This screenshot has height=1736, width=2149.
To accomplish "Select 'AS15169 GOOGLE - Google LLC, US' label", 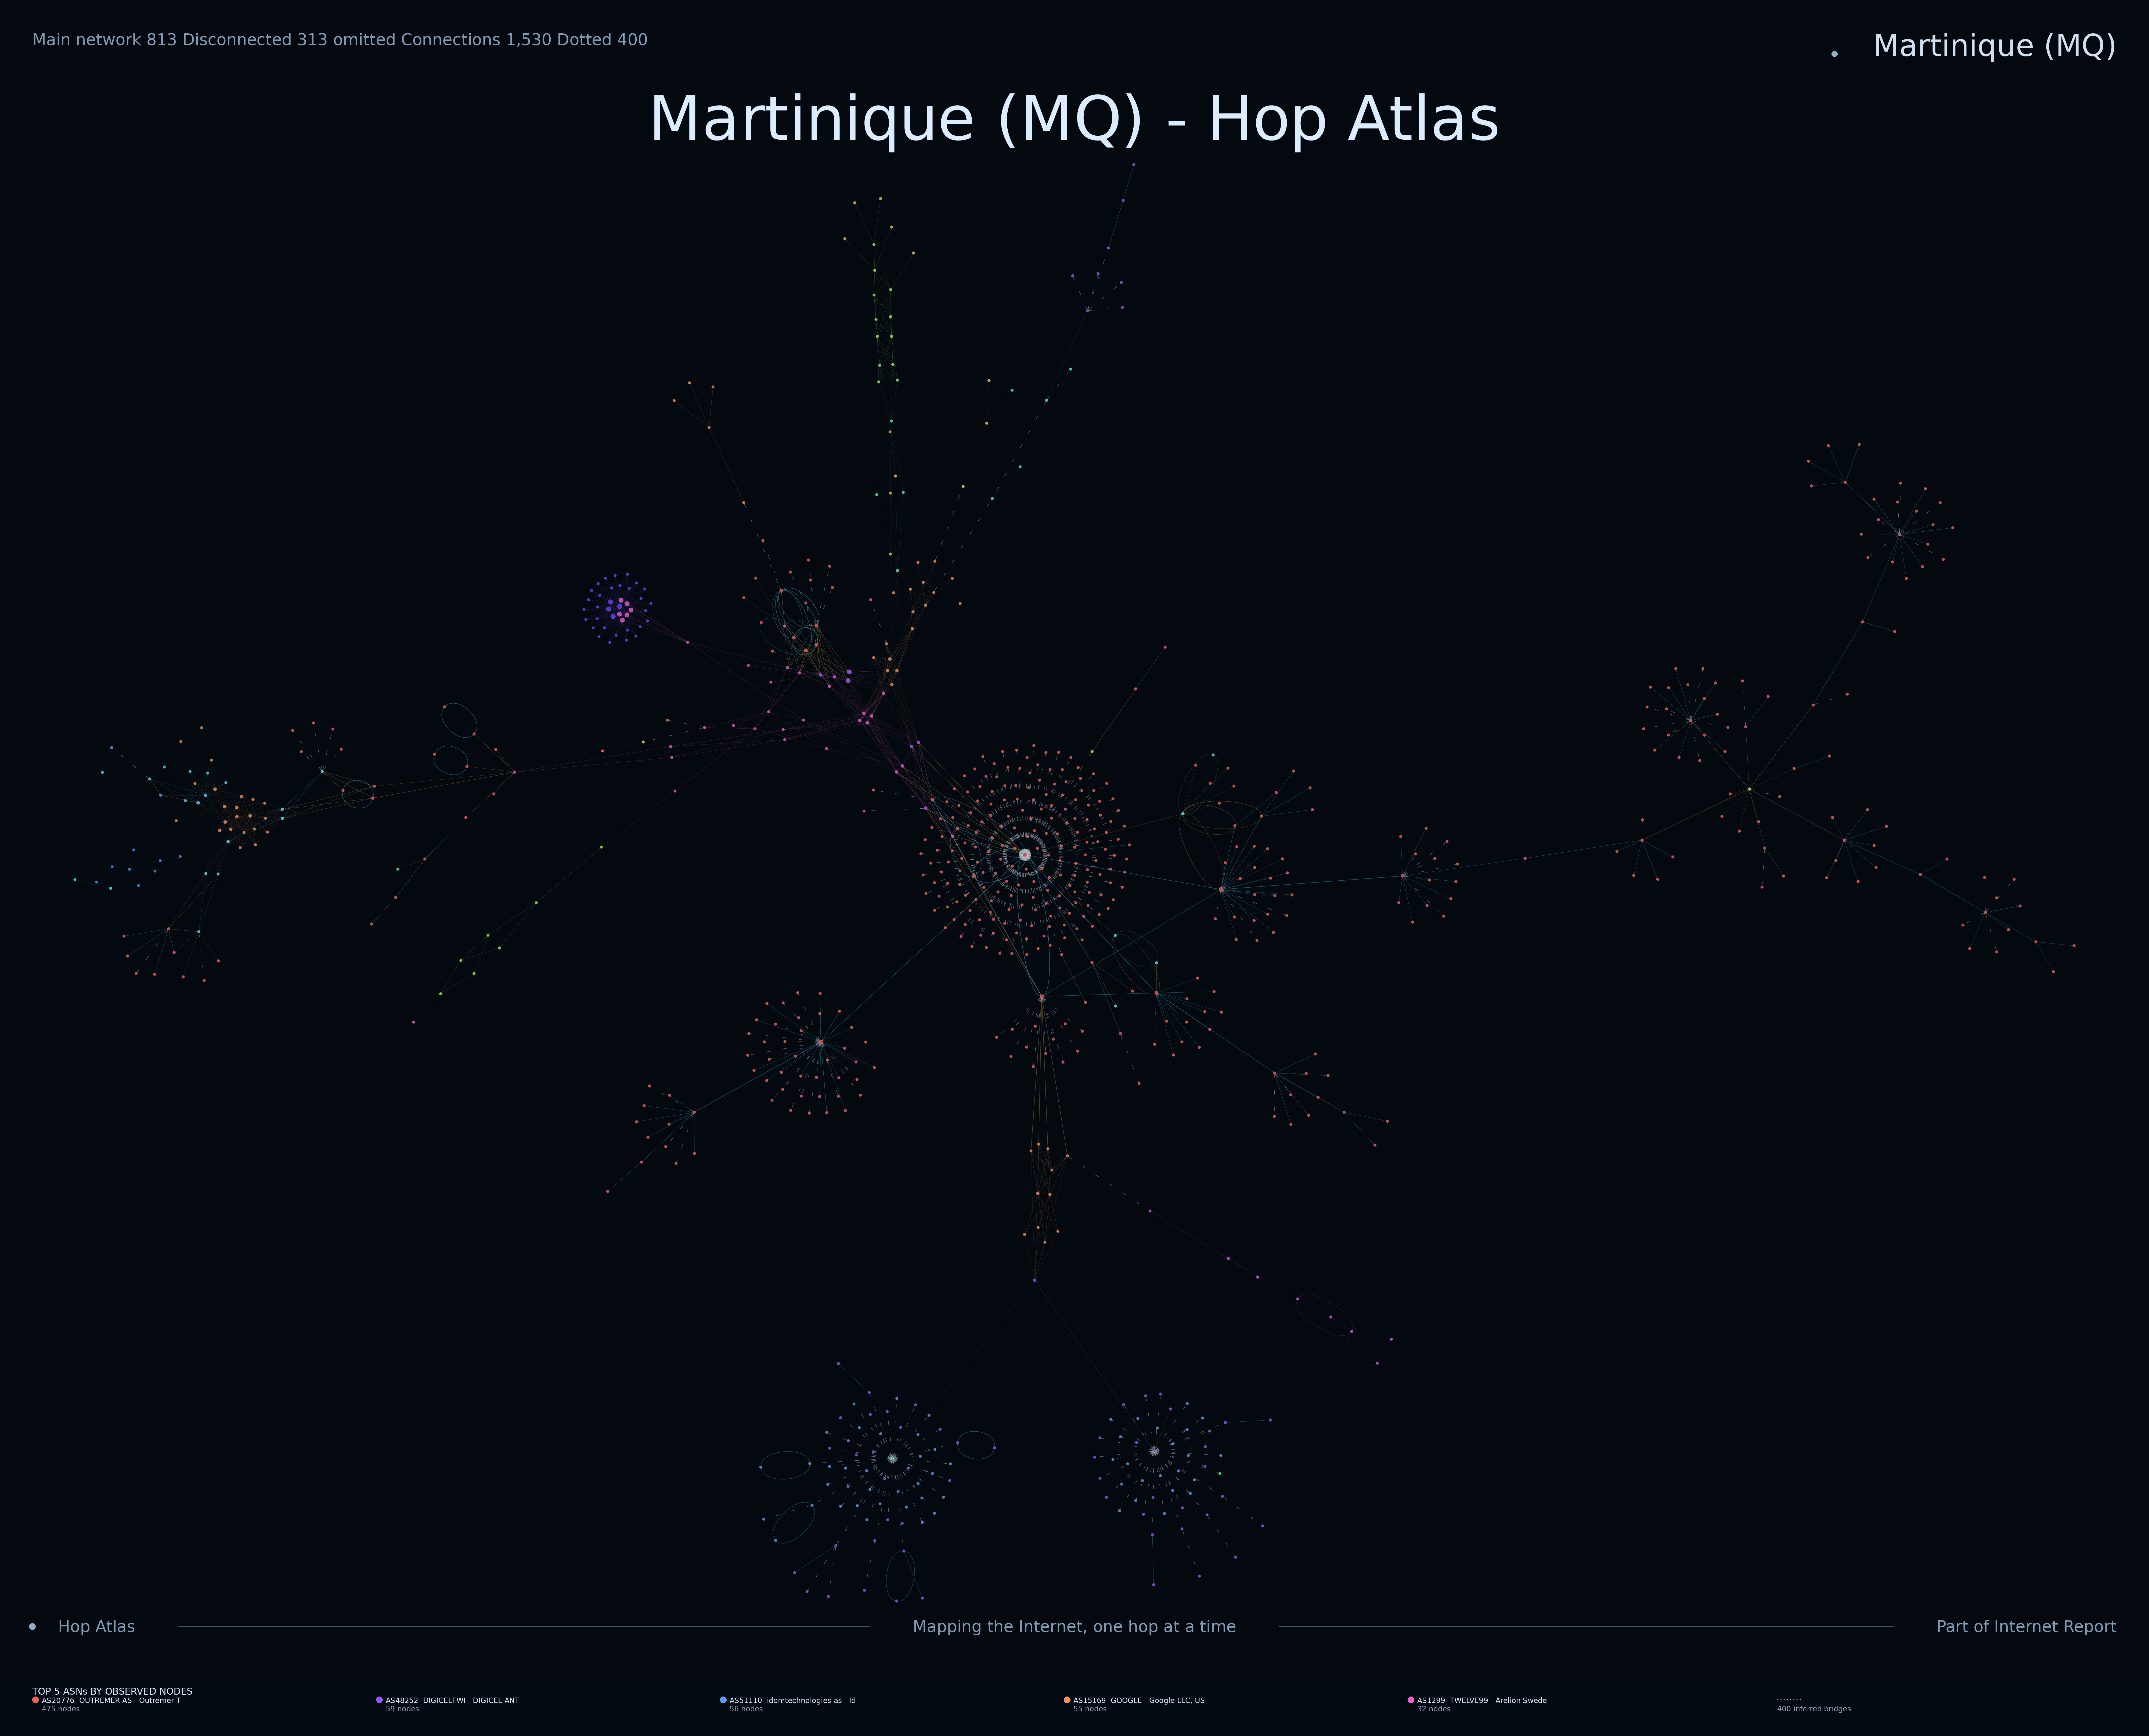I will 1139,1700.
